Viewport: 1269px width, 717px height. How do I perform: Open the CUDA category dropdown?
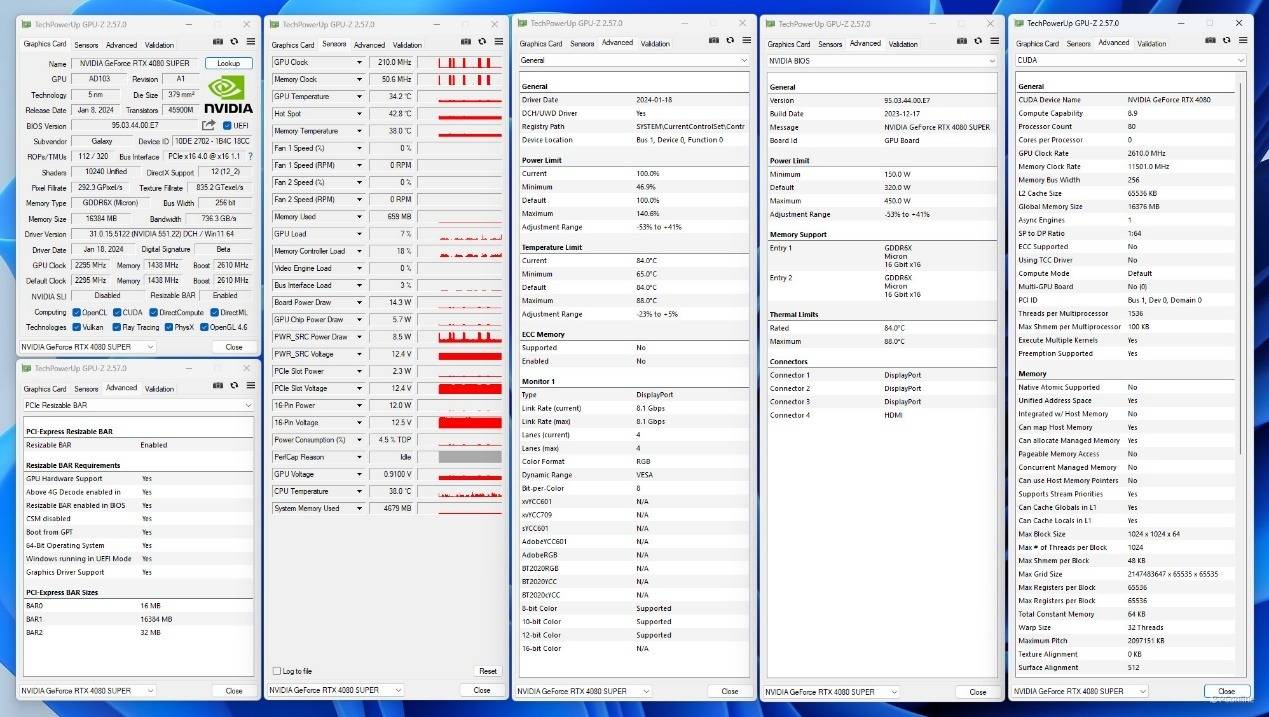tap(1130, 60)
